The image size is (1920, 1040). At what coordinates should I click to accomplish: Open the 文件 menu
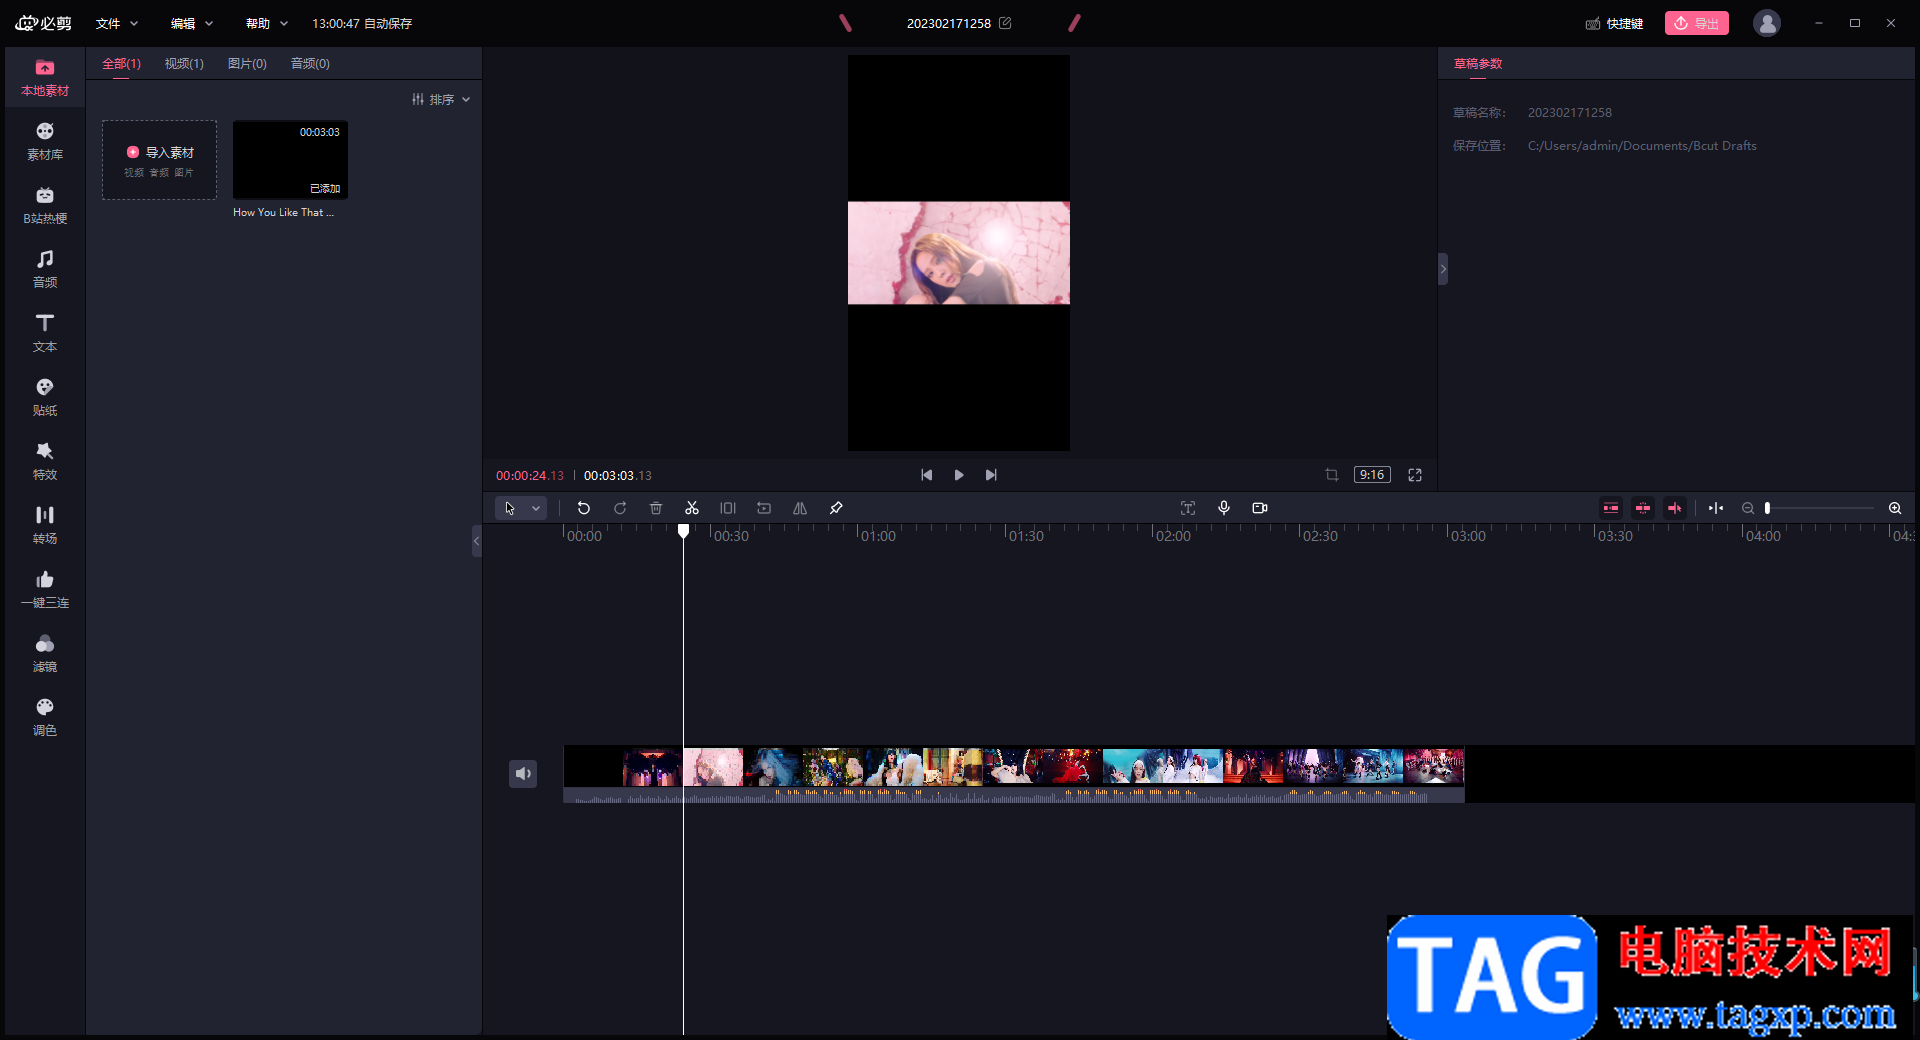coord(116,23)
